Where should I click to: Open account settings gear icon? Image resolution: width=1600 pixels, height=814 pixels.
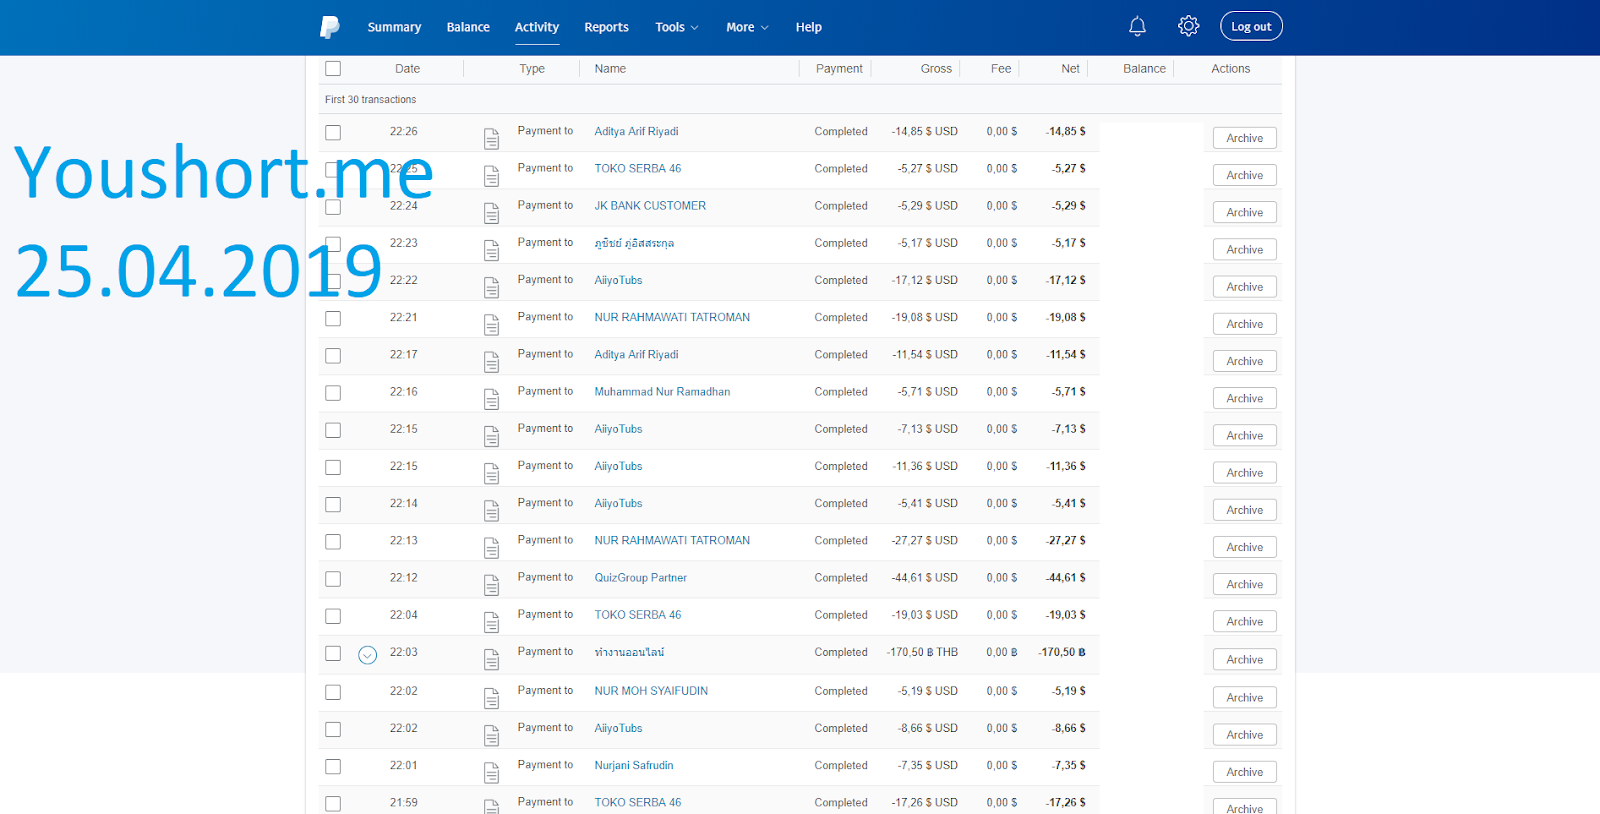(x=1188, y=27)
